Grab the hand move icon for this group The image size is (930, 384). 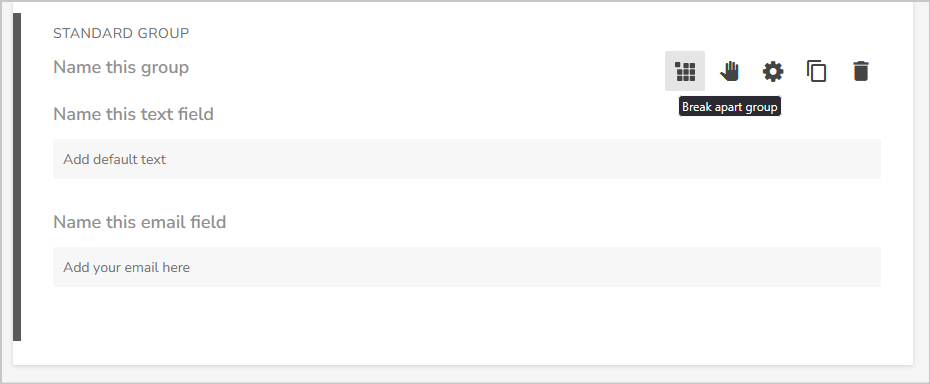pyautogui.click(x=729, y=71)
